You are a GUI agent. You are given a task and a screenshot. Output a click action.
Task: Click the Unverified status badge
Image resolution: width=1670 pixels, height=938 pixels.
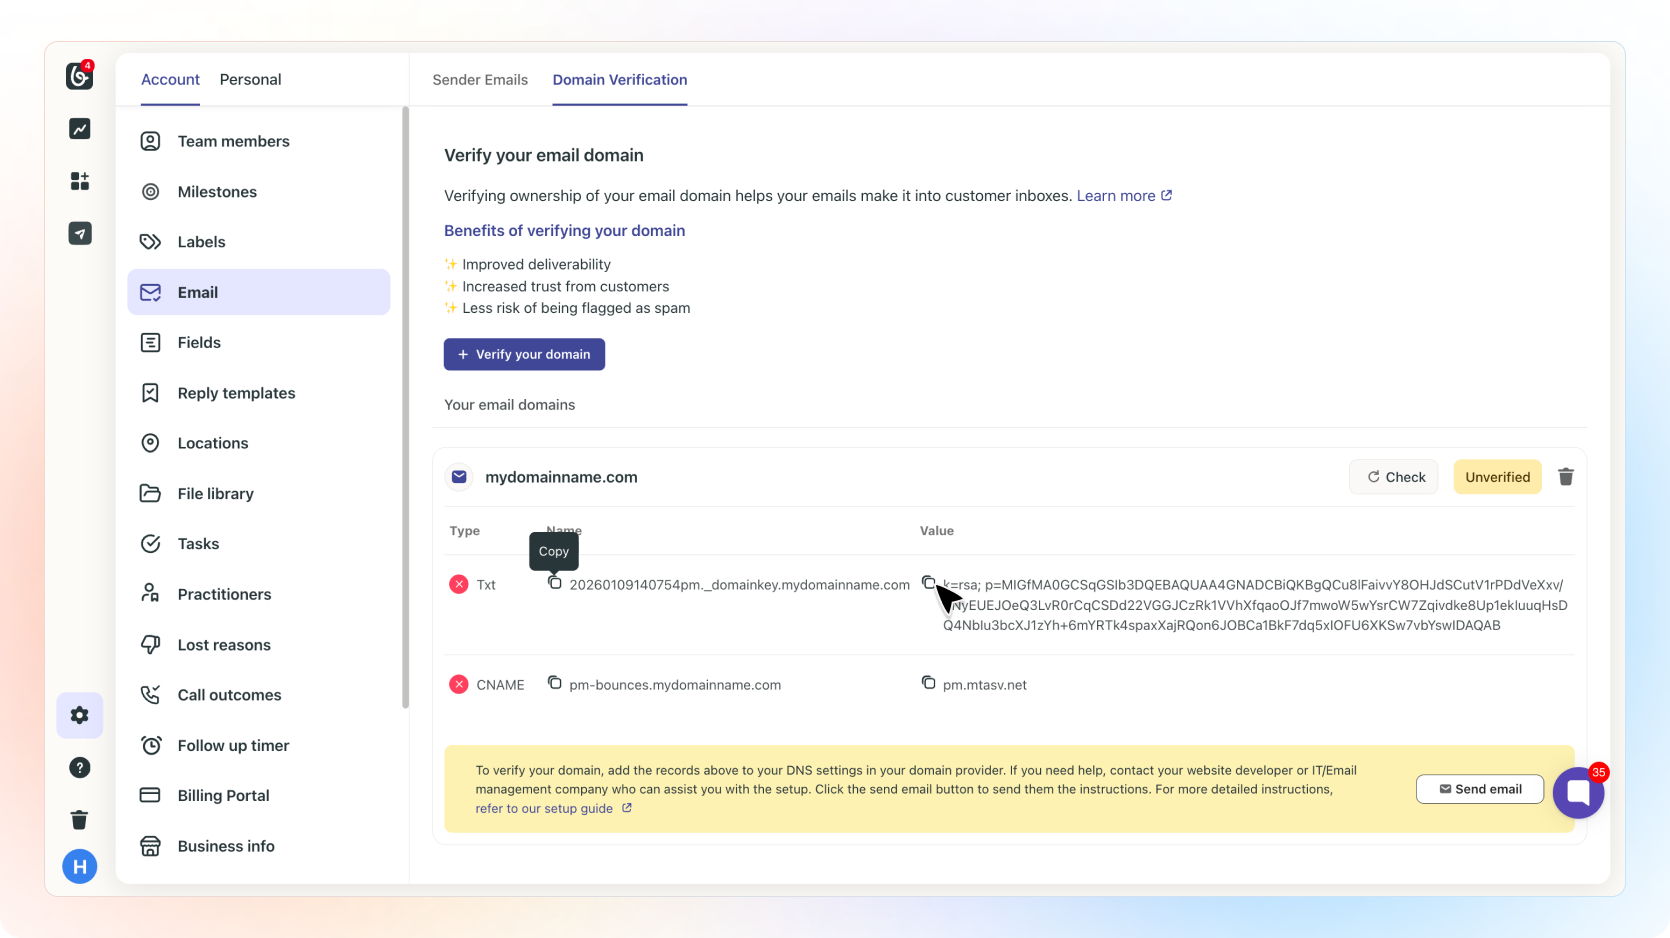click(1497, 477)
